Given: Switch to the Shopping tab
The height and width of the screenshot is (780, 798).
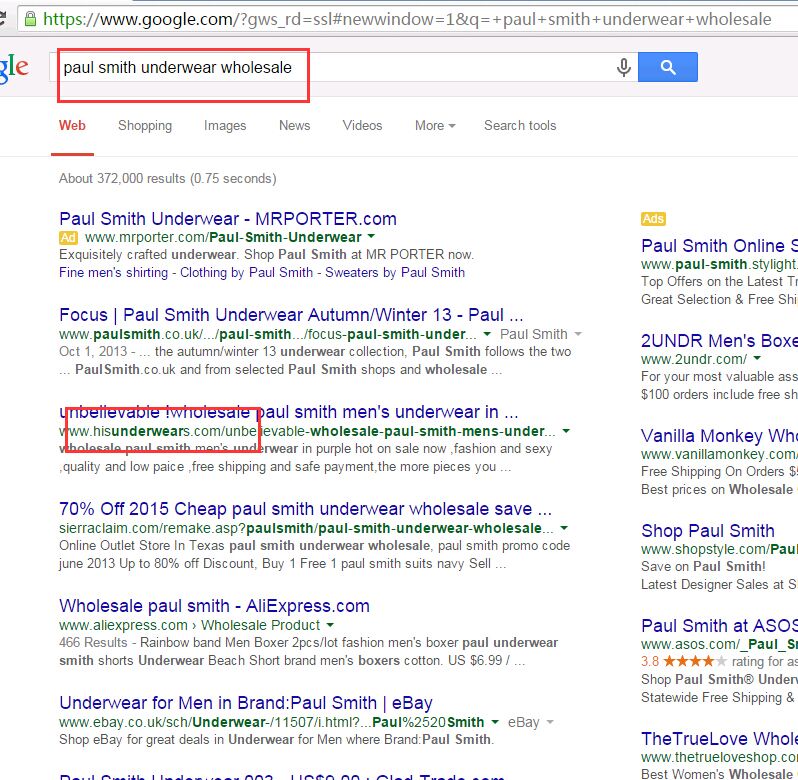Looking at the screenshot, I should tap(145, 126).
